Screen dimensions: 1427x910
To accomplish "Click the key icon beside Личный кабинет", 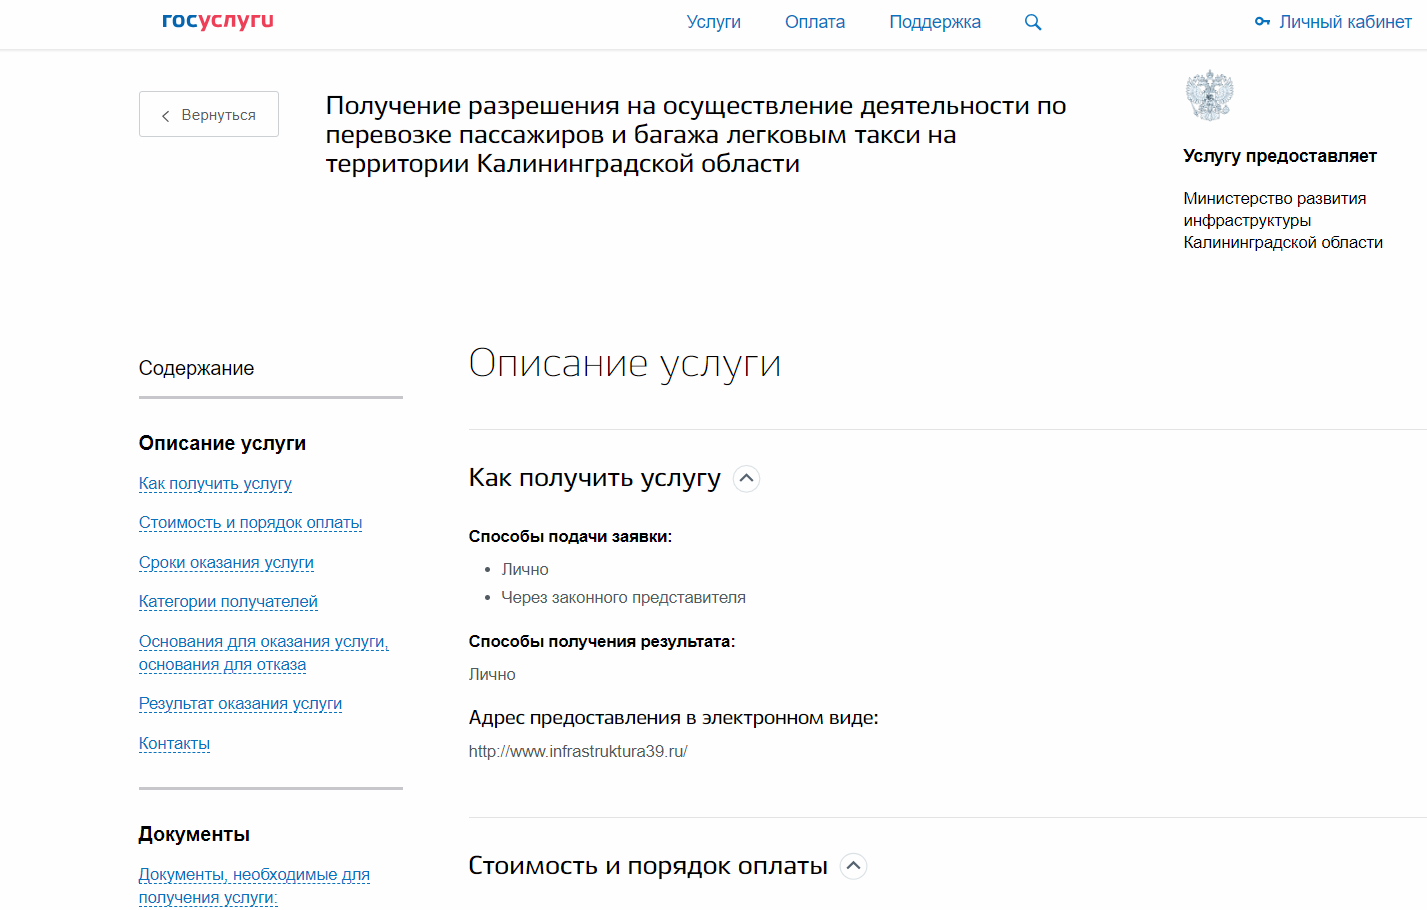I will (x=1262, y=22).
